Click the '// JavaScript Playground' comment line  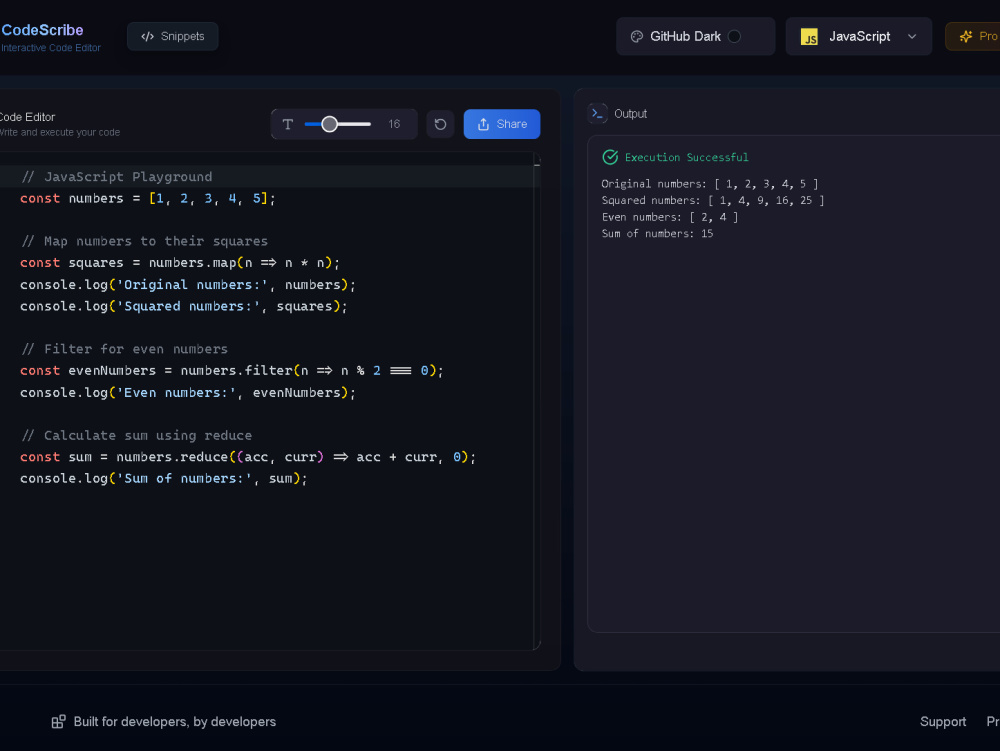[x=116, y=177]
